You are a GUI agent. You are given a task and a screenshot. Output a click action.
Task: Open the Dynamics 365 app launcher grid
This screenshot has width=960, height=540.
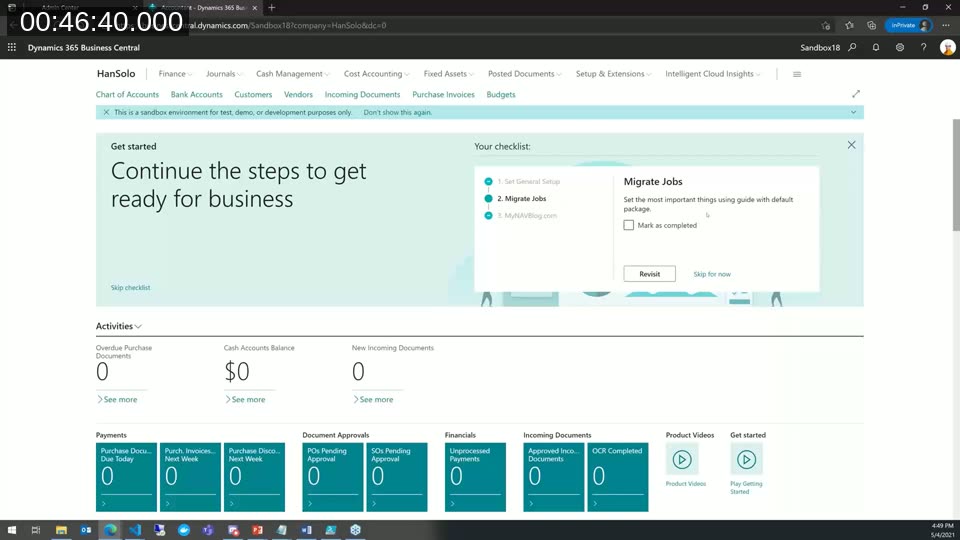coord(12,47)
